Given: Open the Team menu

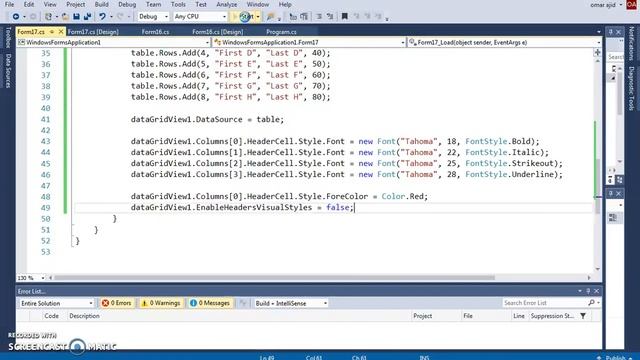Looking at the screenshot, I should (153, 4).
